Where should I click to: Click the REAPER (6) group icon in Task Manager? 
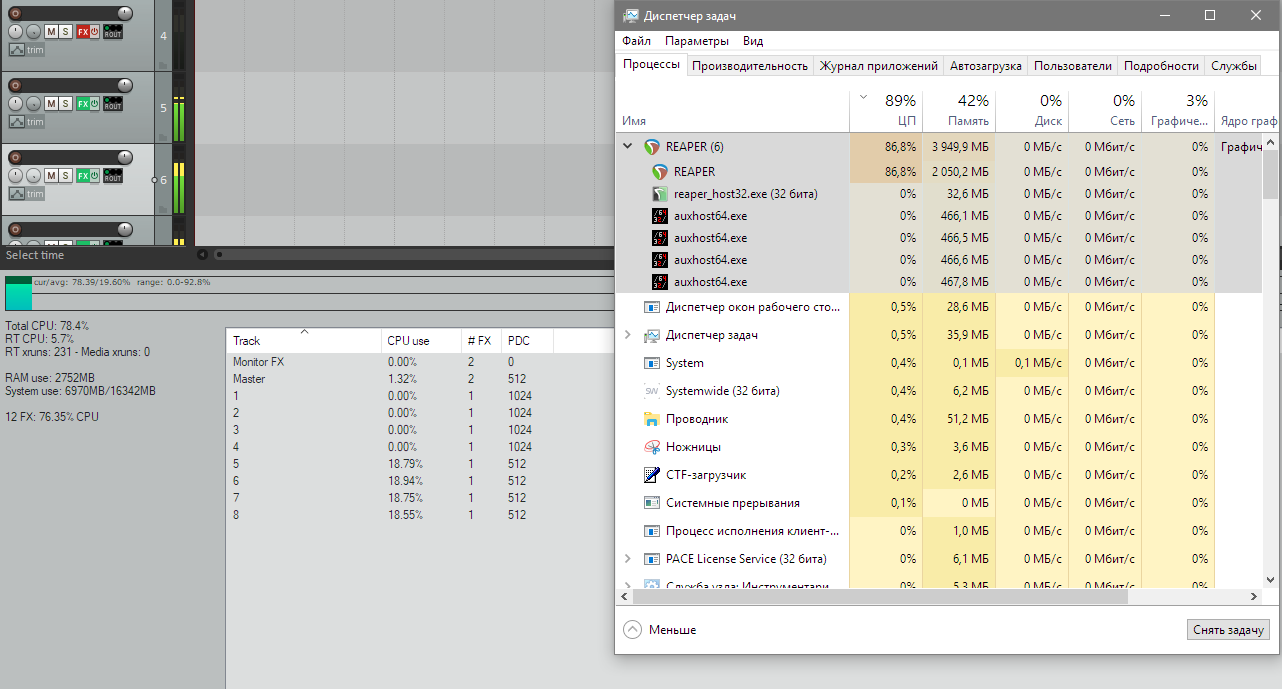(x=652, y=147)
